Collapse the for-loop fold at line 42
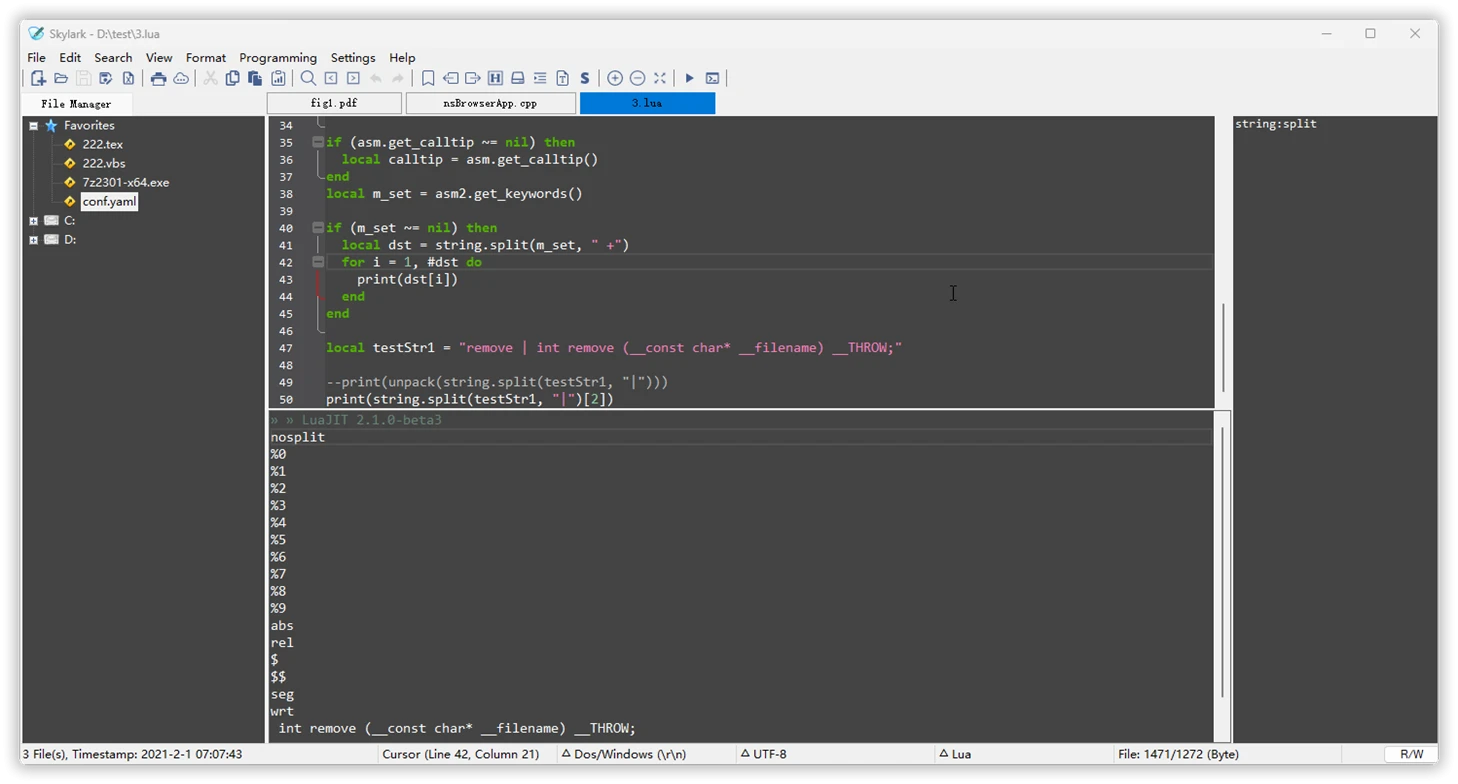 tap(318, 261)
